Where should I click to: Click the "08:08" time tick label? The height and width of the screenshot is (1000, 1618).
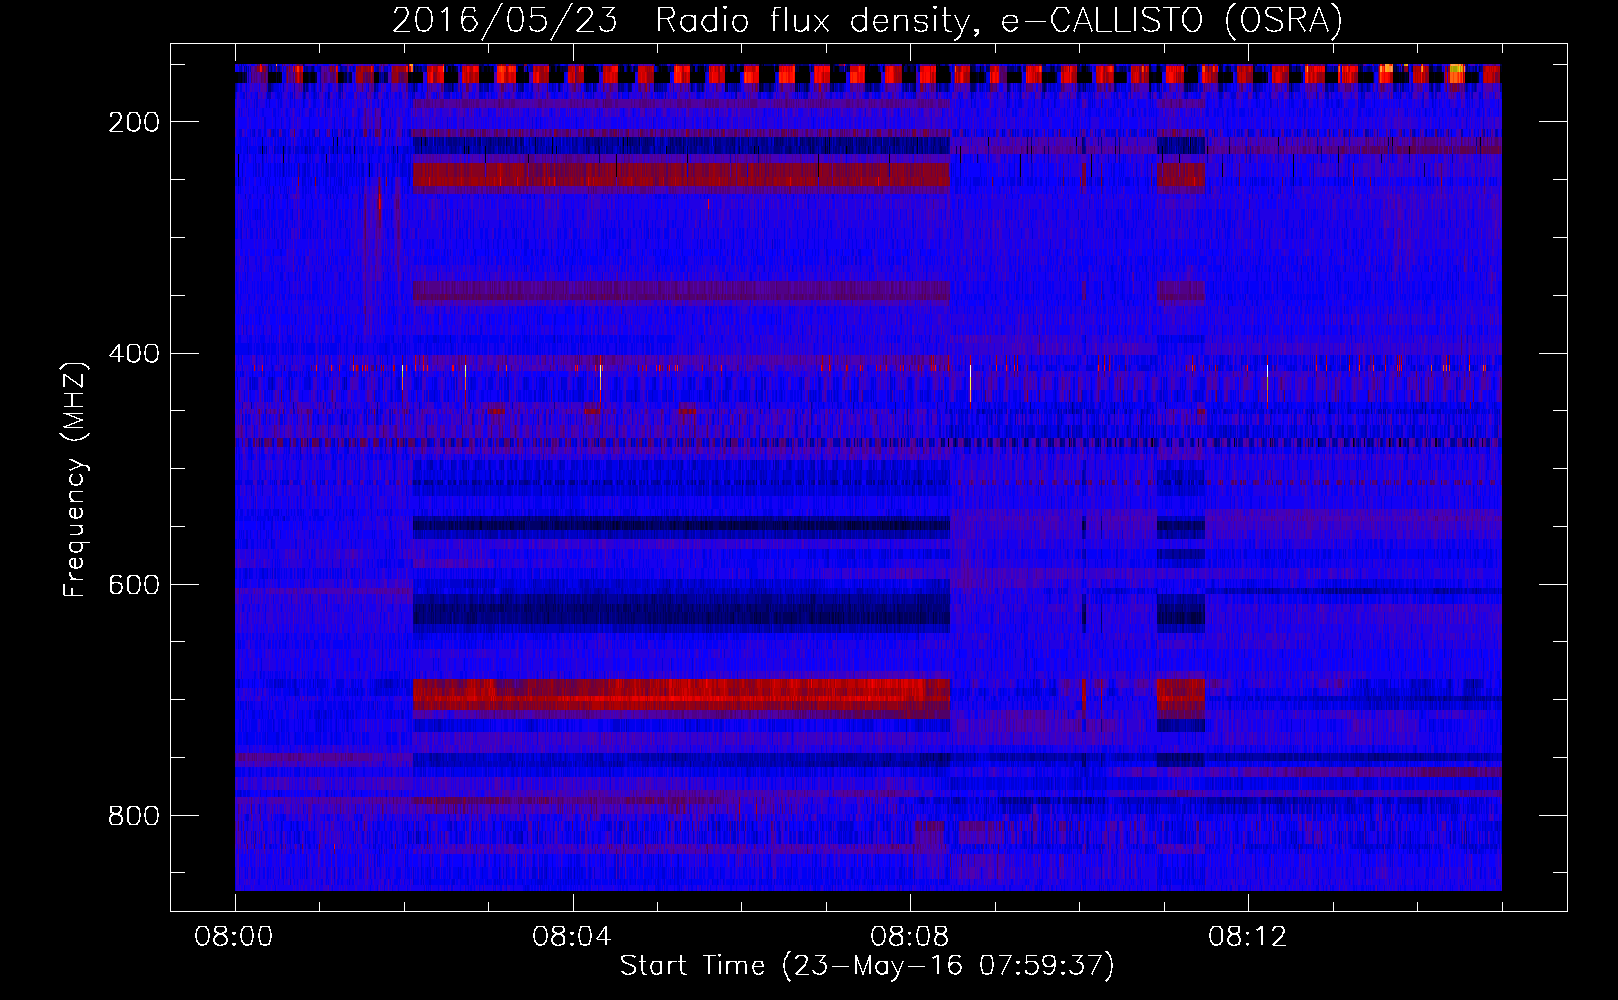coord(910,937)
